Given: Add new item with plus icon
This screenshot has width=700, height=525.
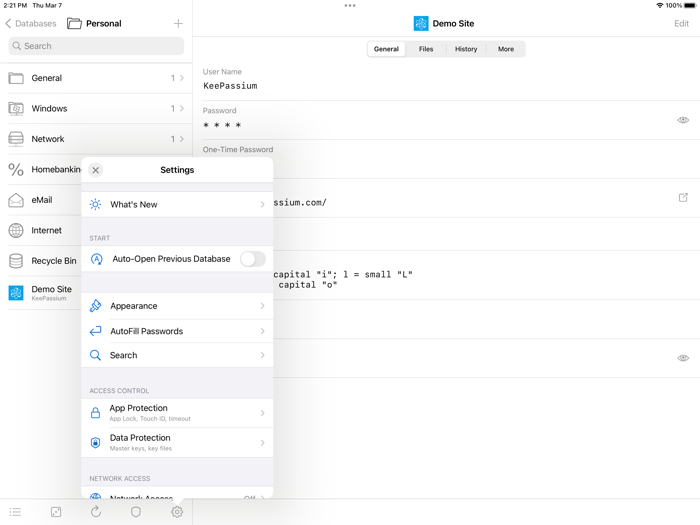Looking at the screenshot, I should pyautogui.click(x=178, y=24).
